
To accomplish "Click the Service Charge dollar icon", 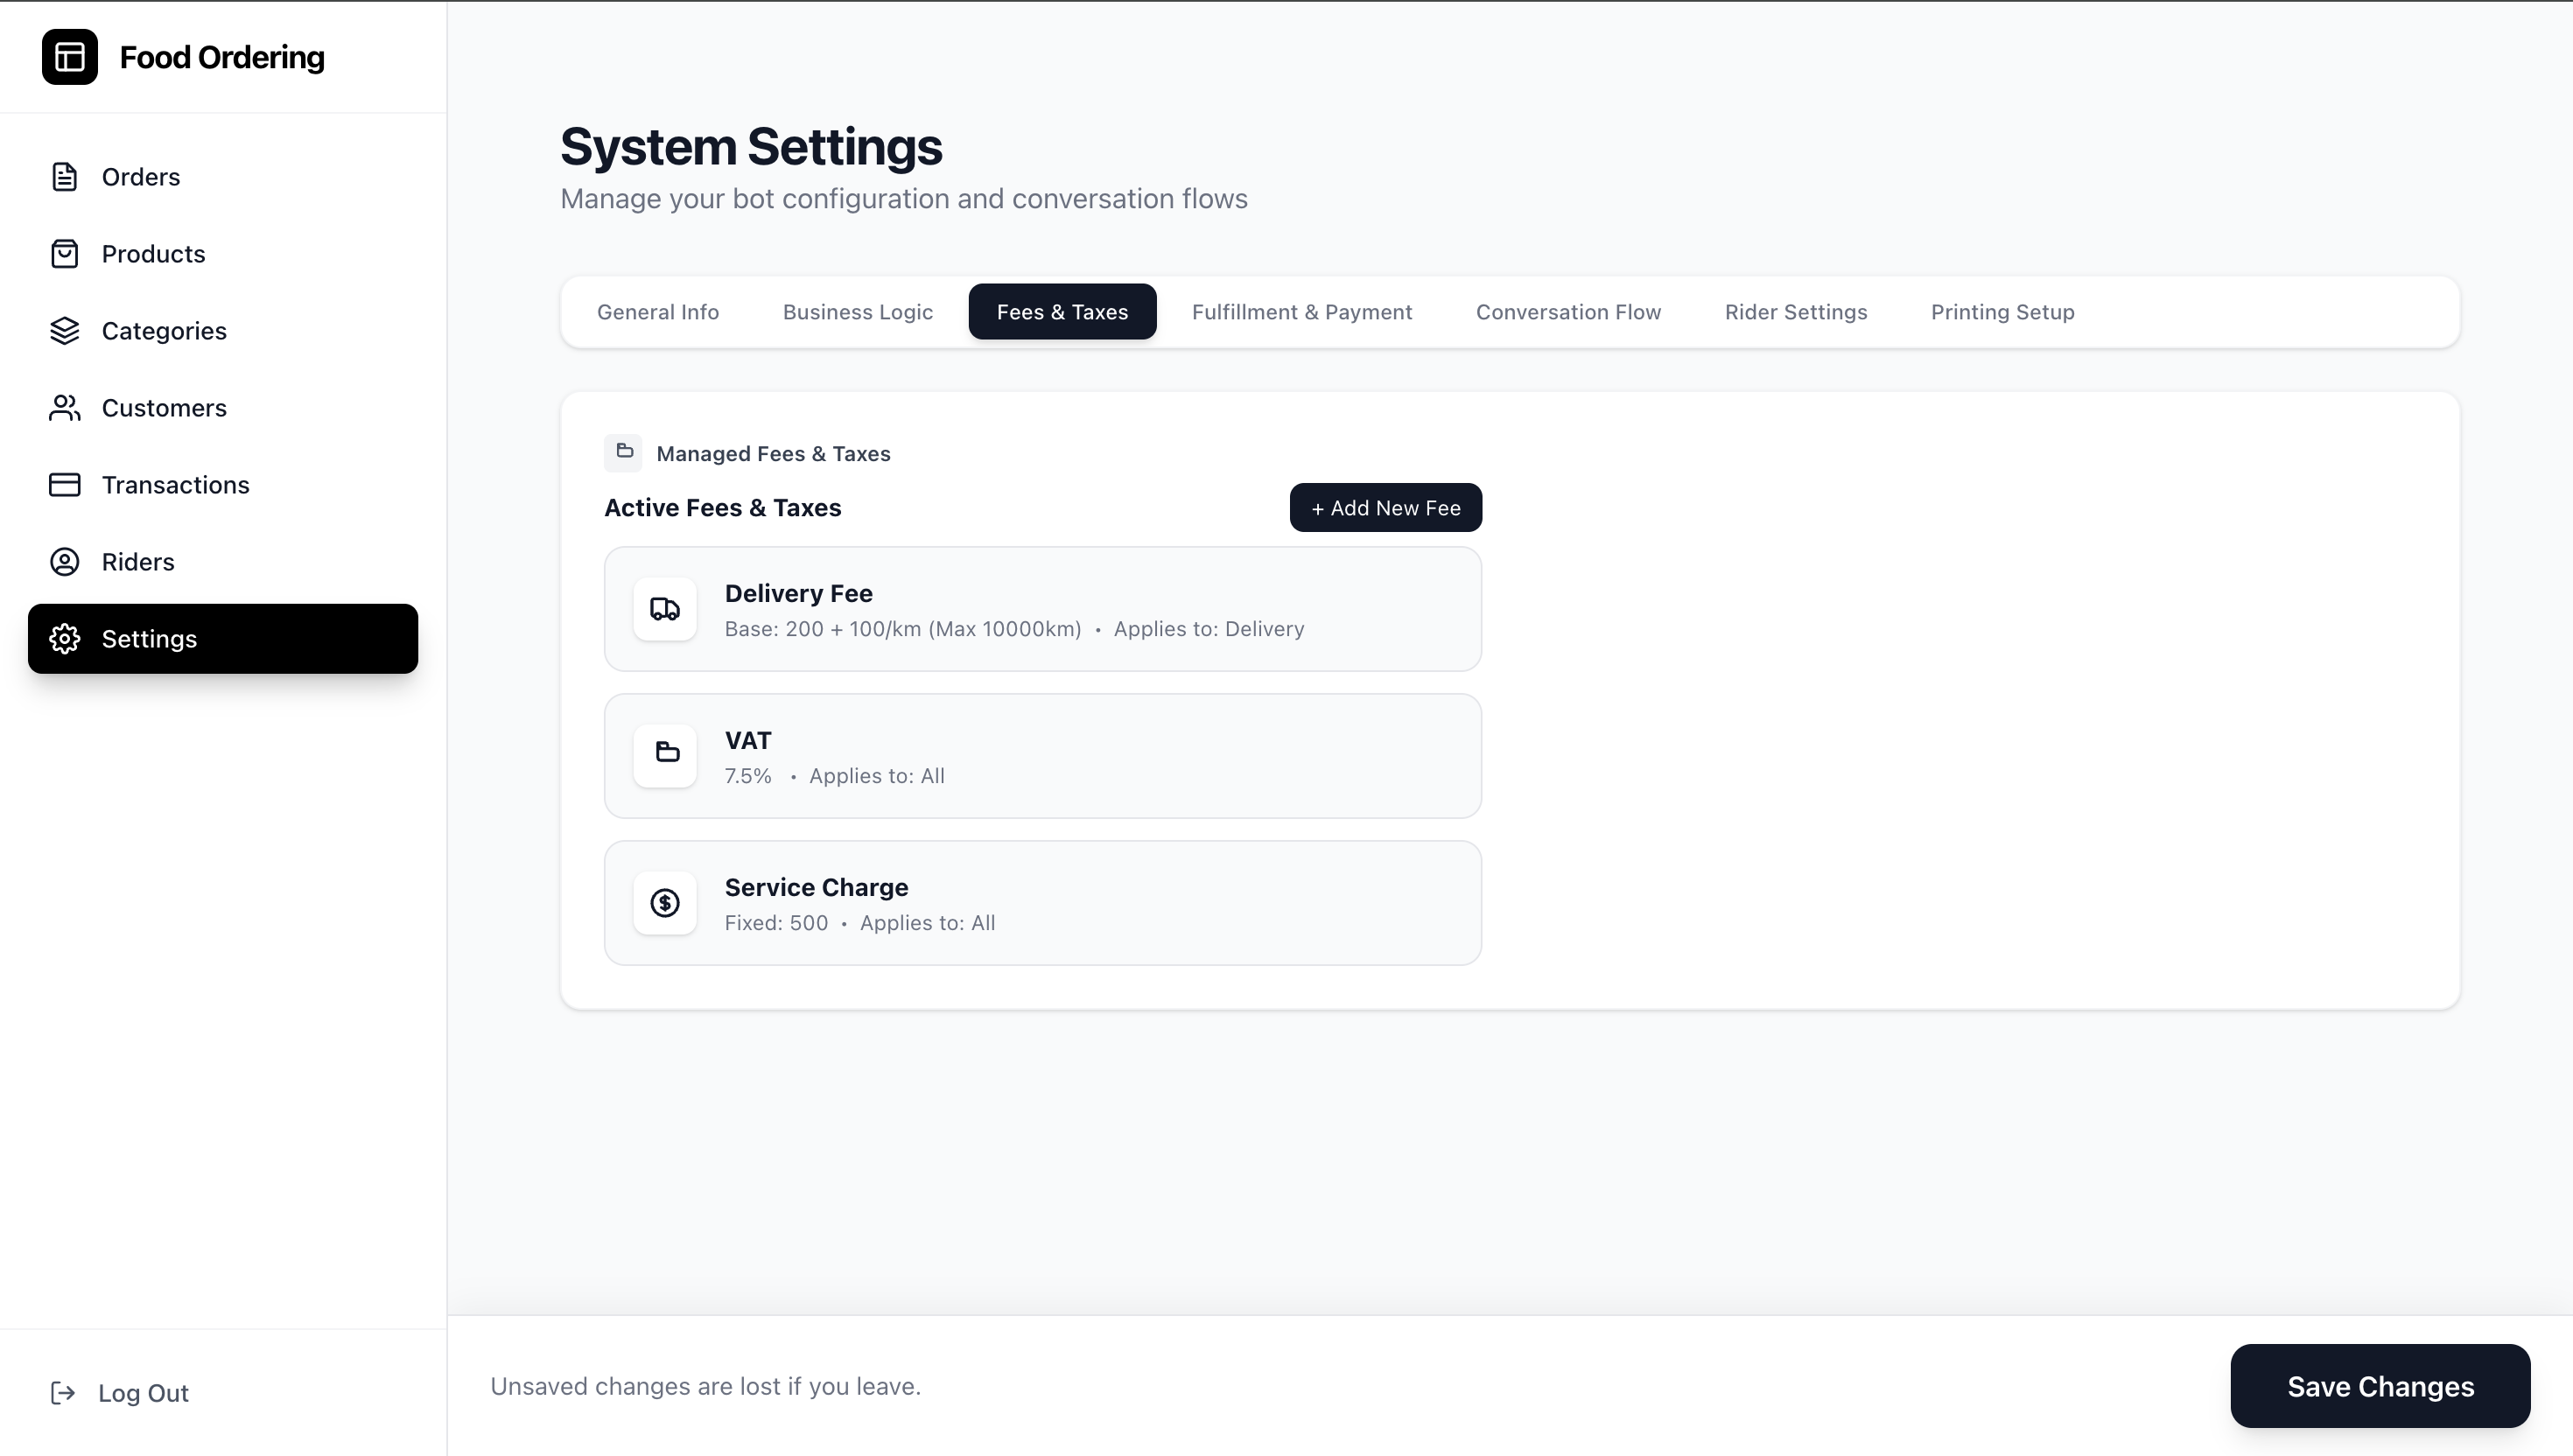I will 665,903.
